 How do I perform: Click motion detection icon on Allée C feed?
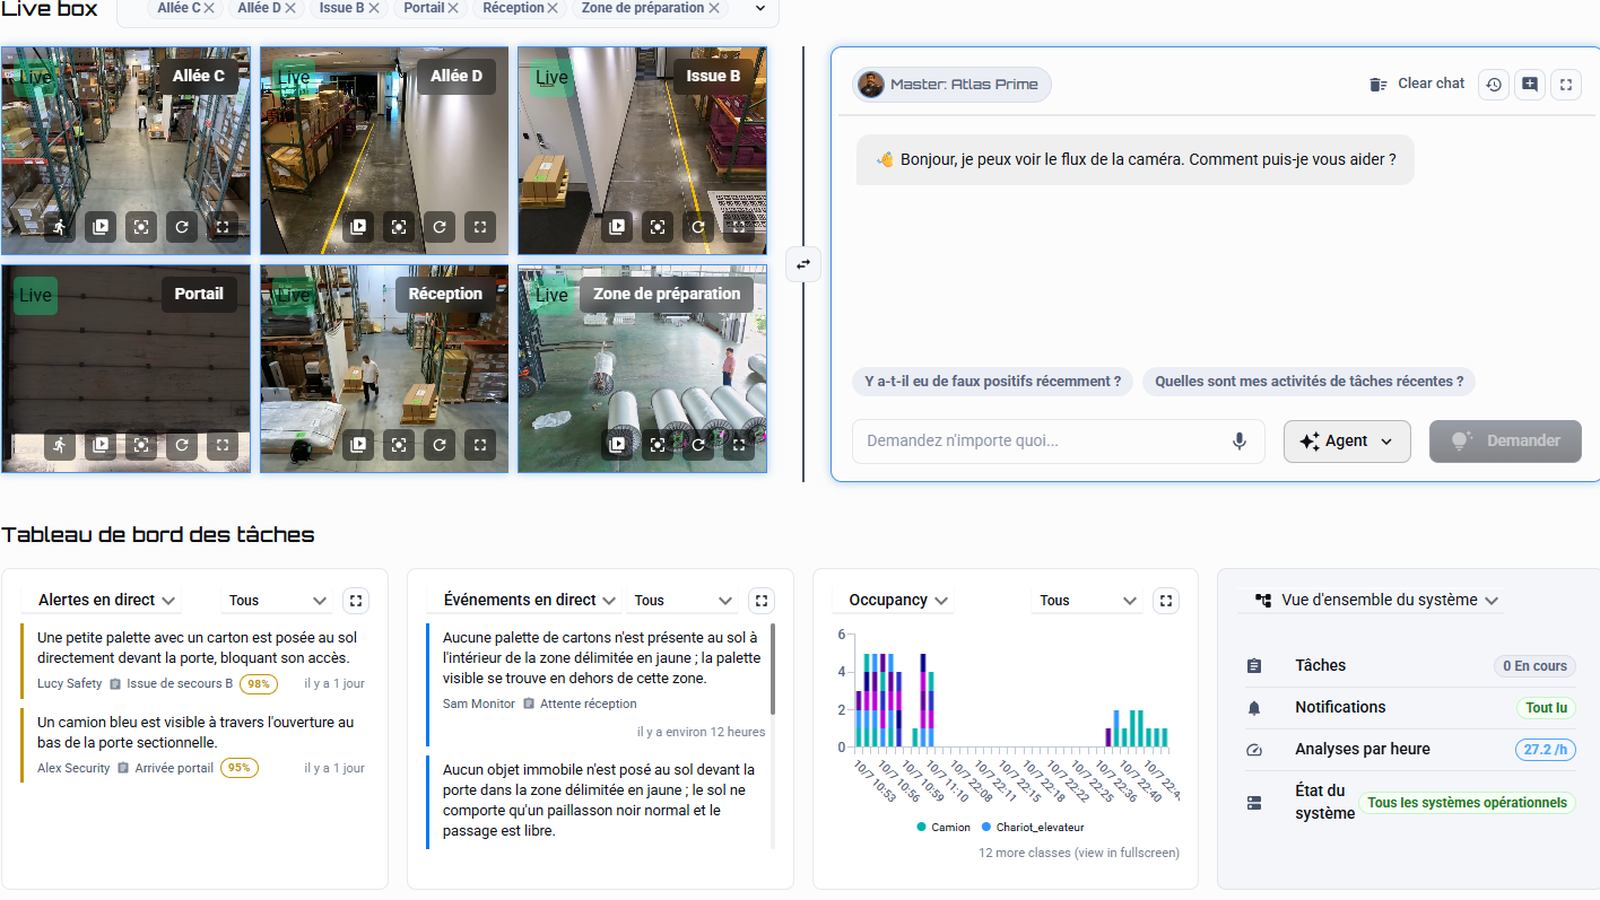coord(60,227)
